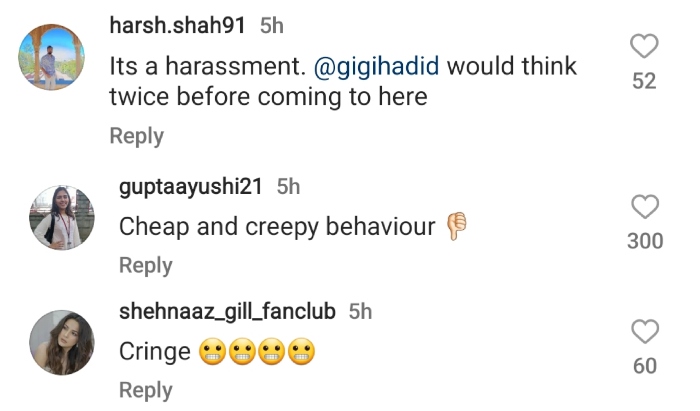Like harsh.shah91's comment with the heart

[x=644, y=46]
